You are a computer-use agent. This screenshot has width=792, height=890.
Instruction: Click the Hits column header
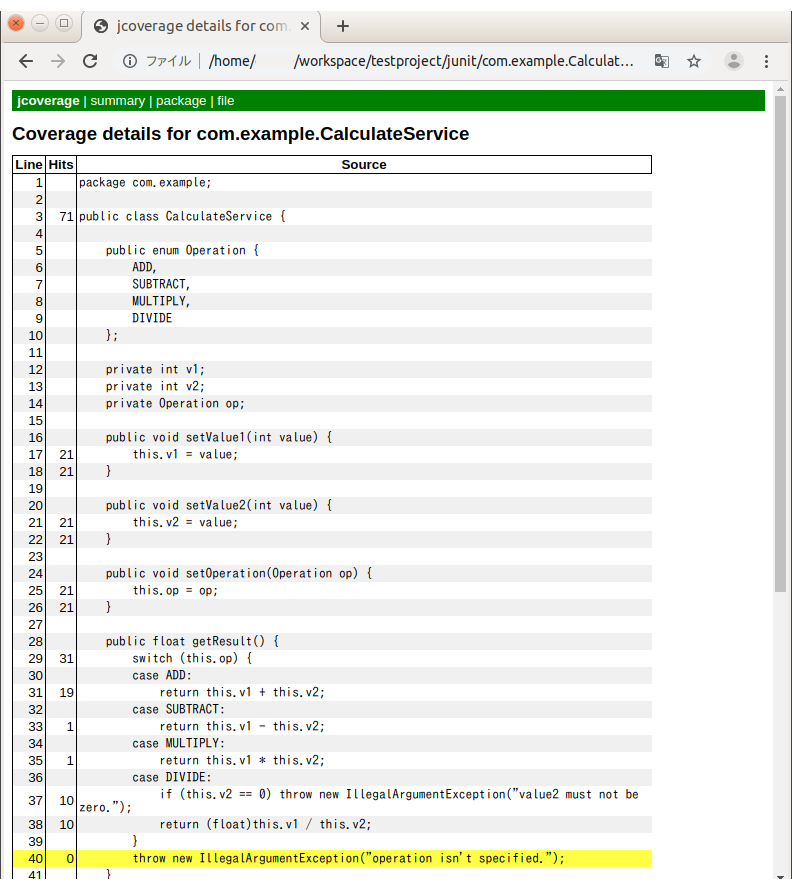click(x=61, y=165)
